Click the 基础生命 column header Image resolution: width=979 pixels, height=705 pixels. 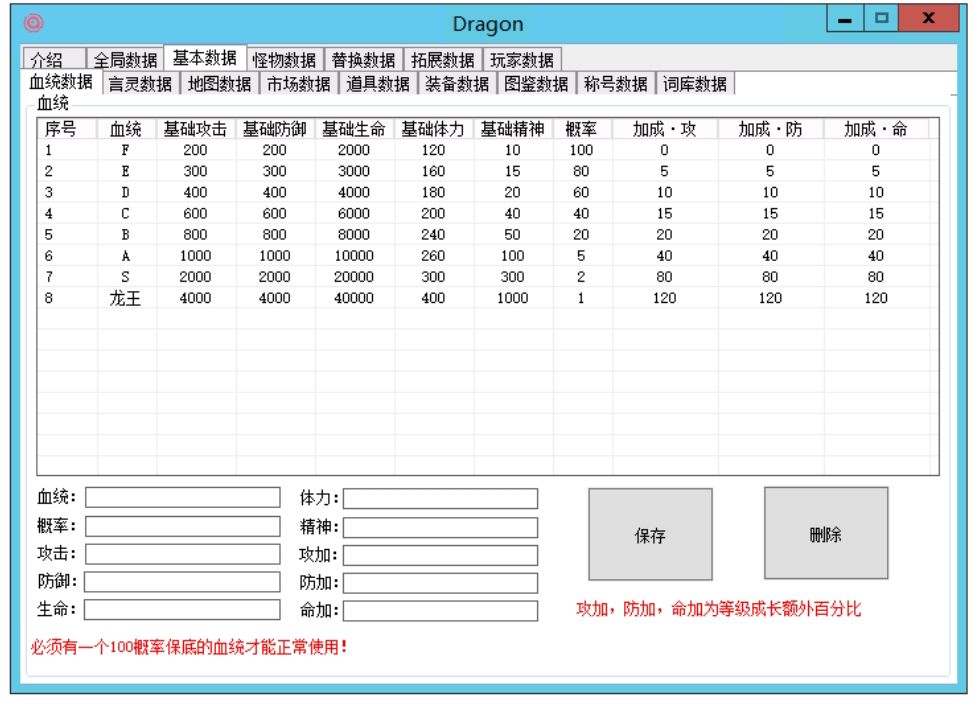pyautogui.click(x=355, y=129)
